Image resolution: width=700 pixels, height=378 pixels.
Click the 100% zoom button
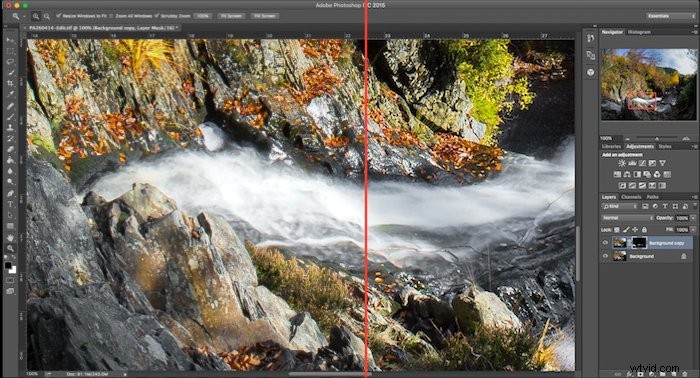coord(203,16)
